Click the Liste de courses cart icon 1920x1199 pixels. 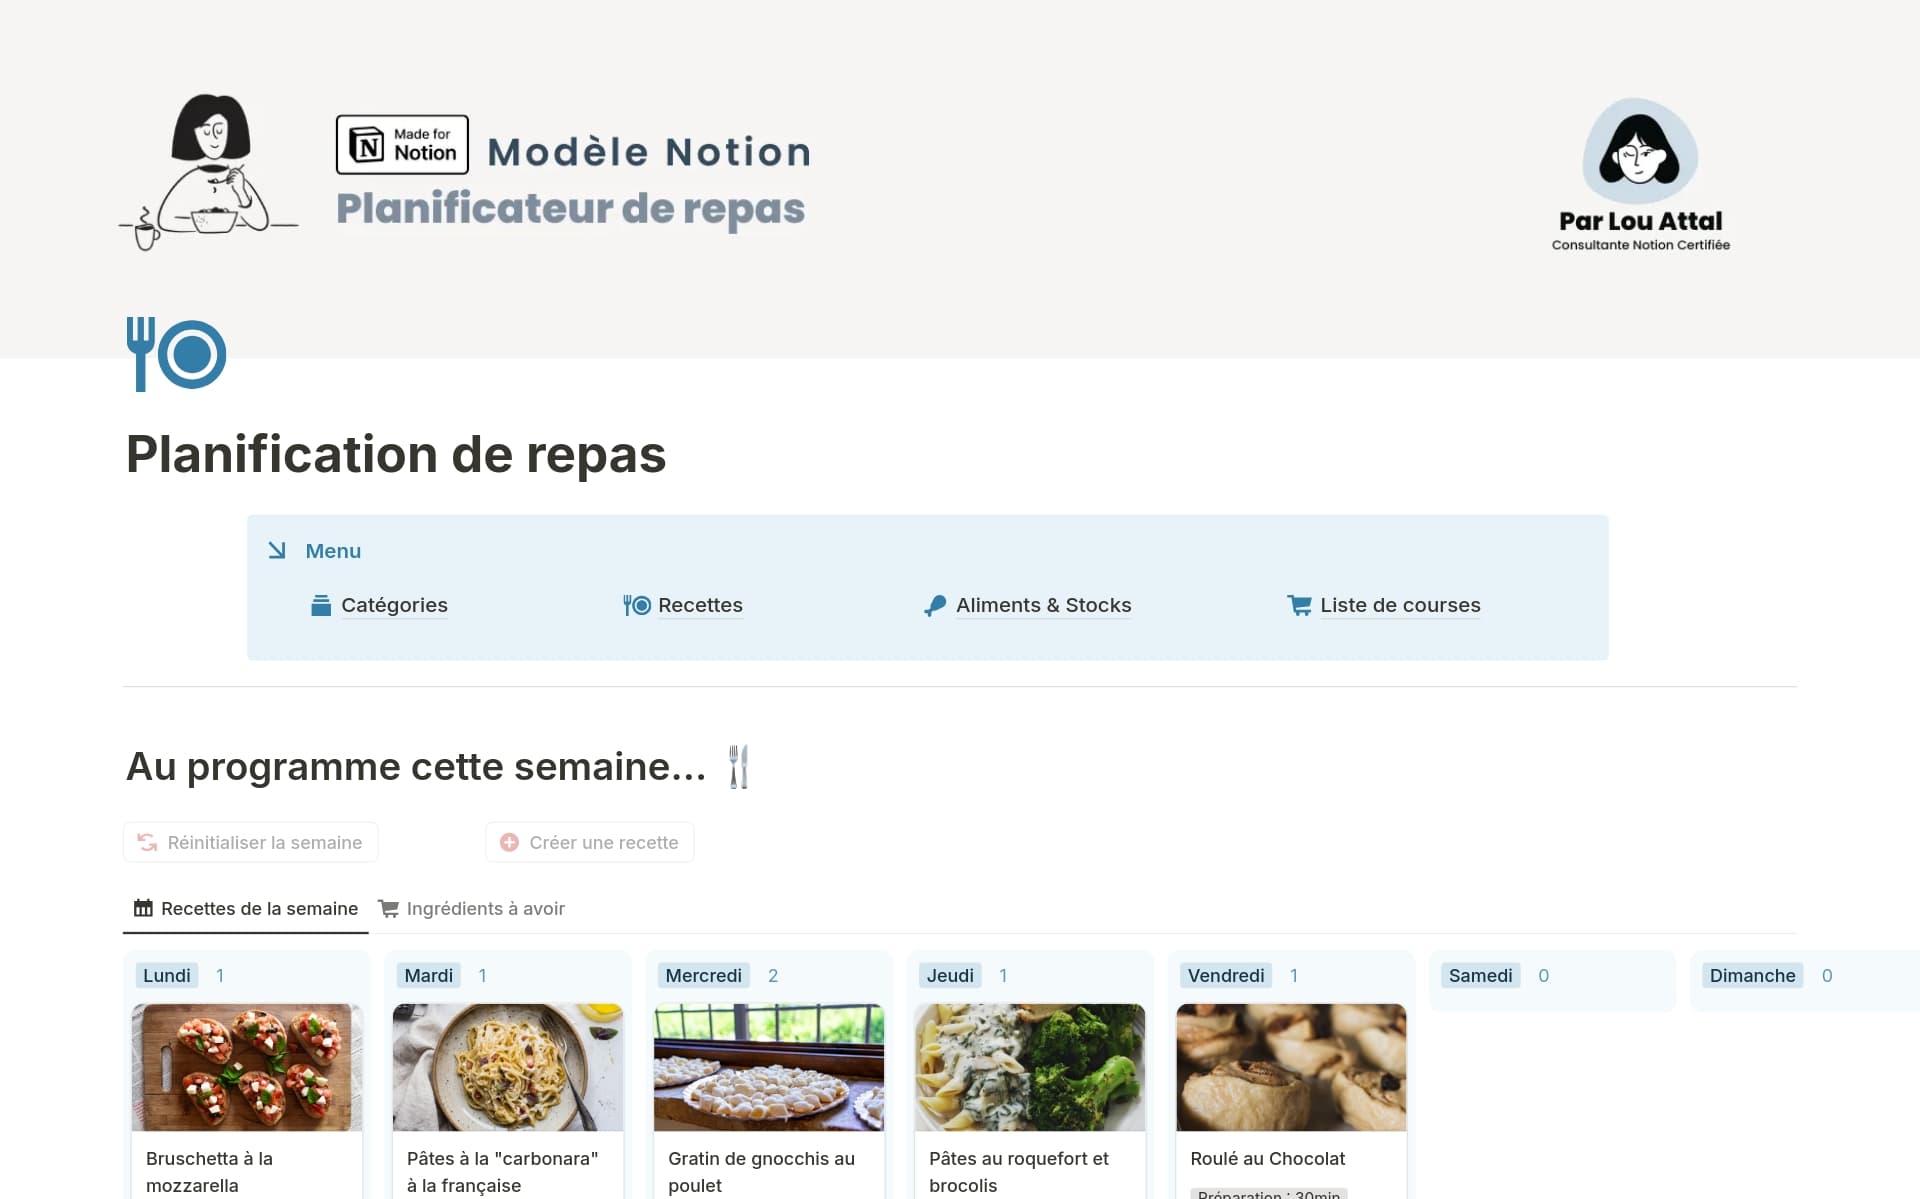pyautogui.click(x=1299, y=605)
